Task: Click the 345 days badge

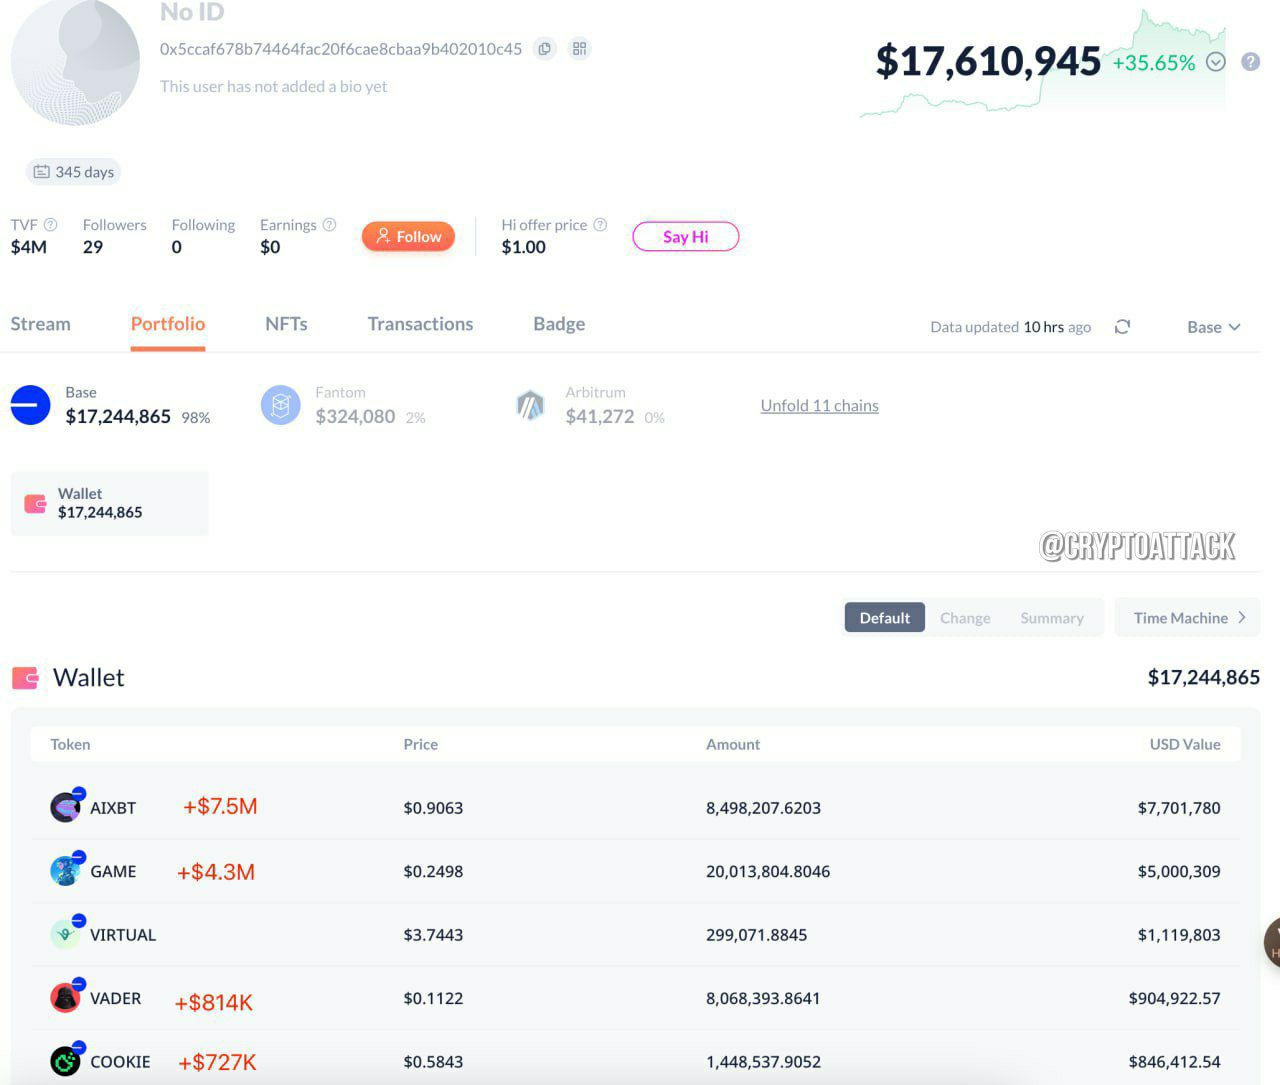Action: tap(73, 172)
